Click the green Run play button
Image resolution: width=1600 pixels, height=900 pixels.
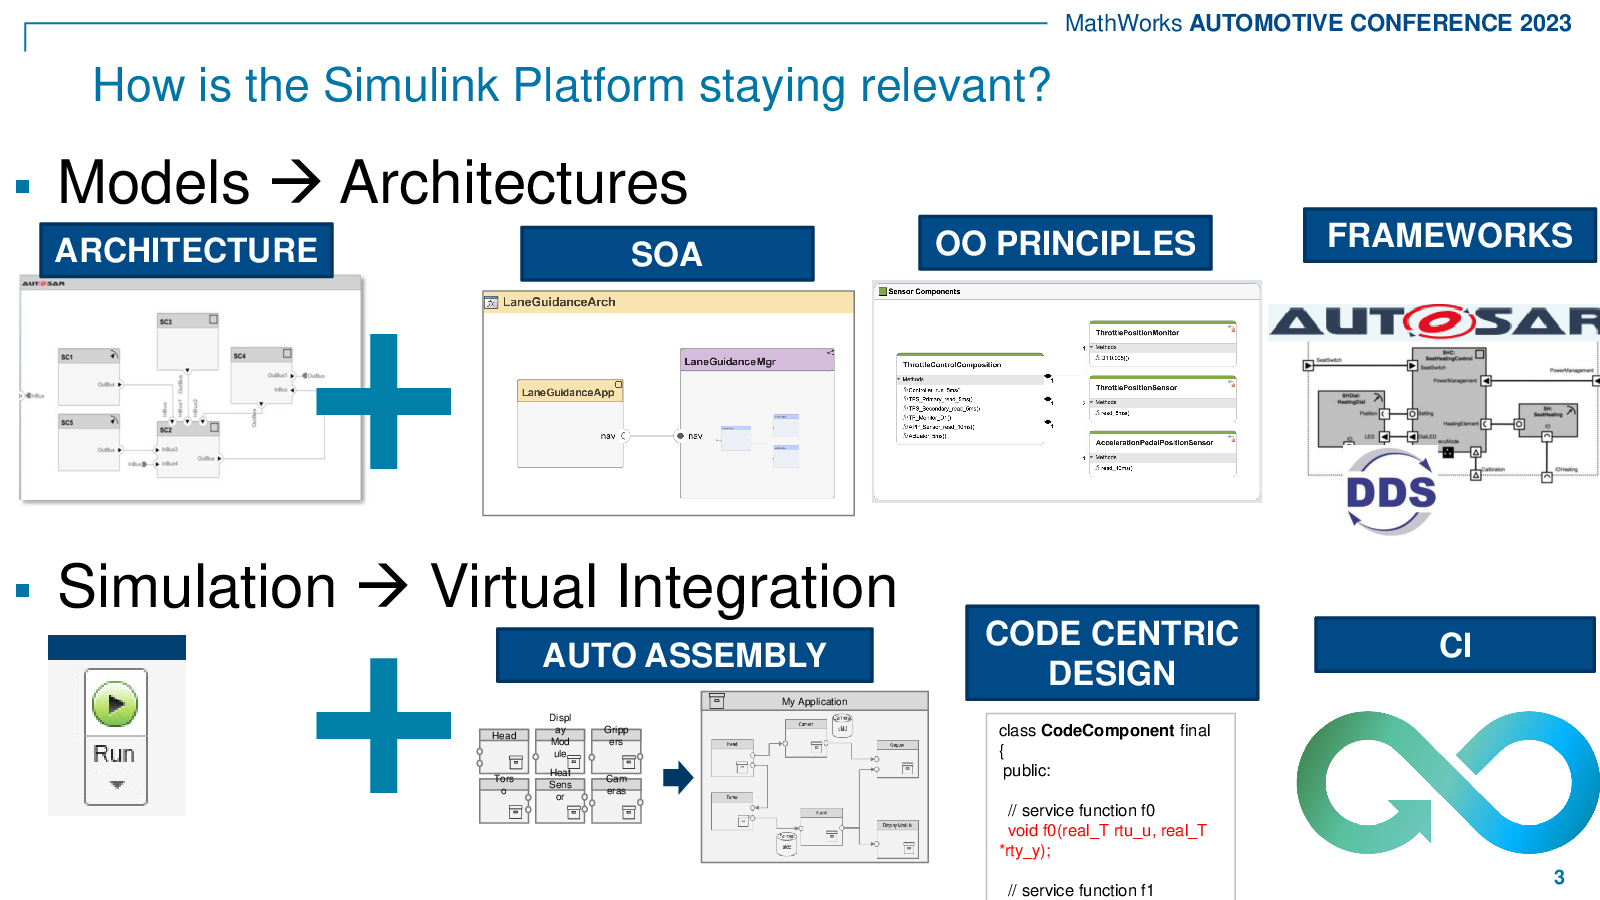(x=115, y=704)
